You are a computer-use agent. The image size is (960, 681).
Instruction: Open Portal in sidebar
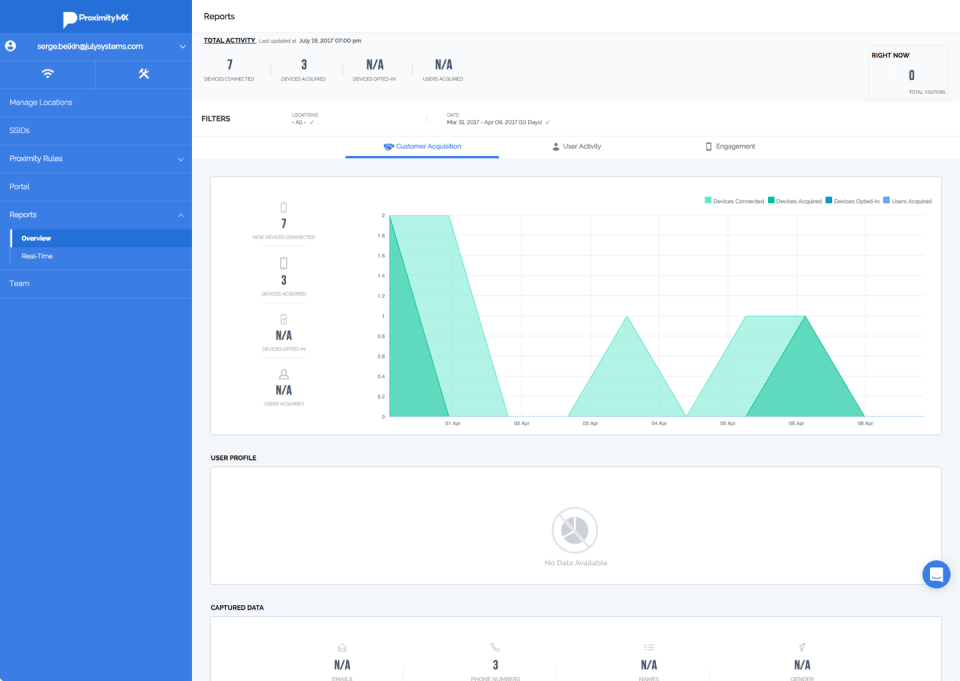point(96,187)
